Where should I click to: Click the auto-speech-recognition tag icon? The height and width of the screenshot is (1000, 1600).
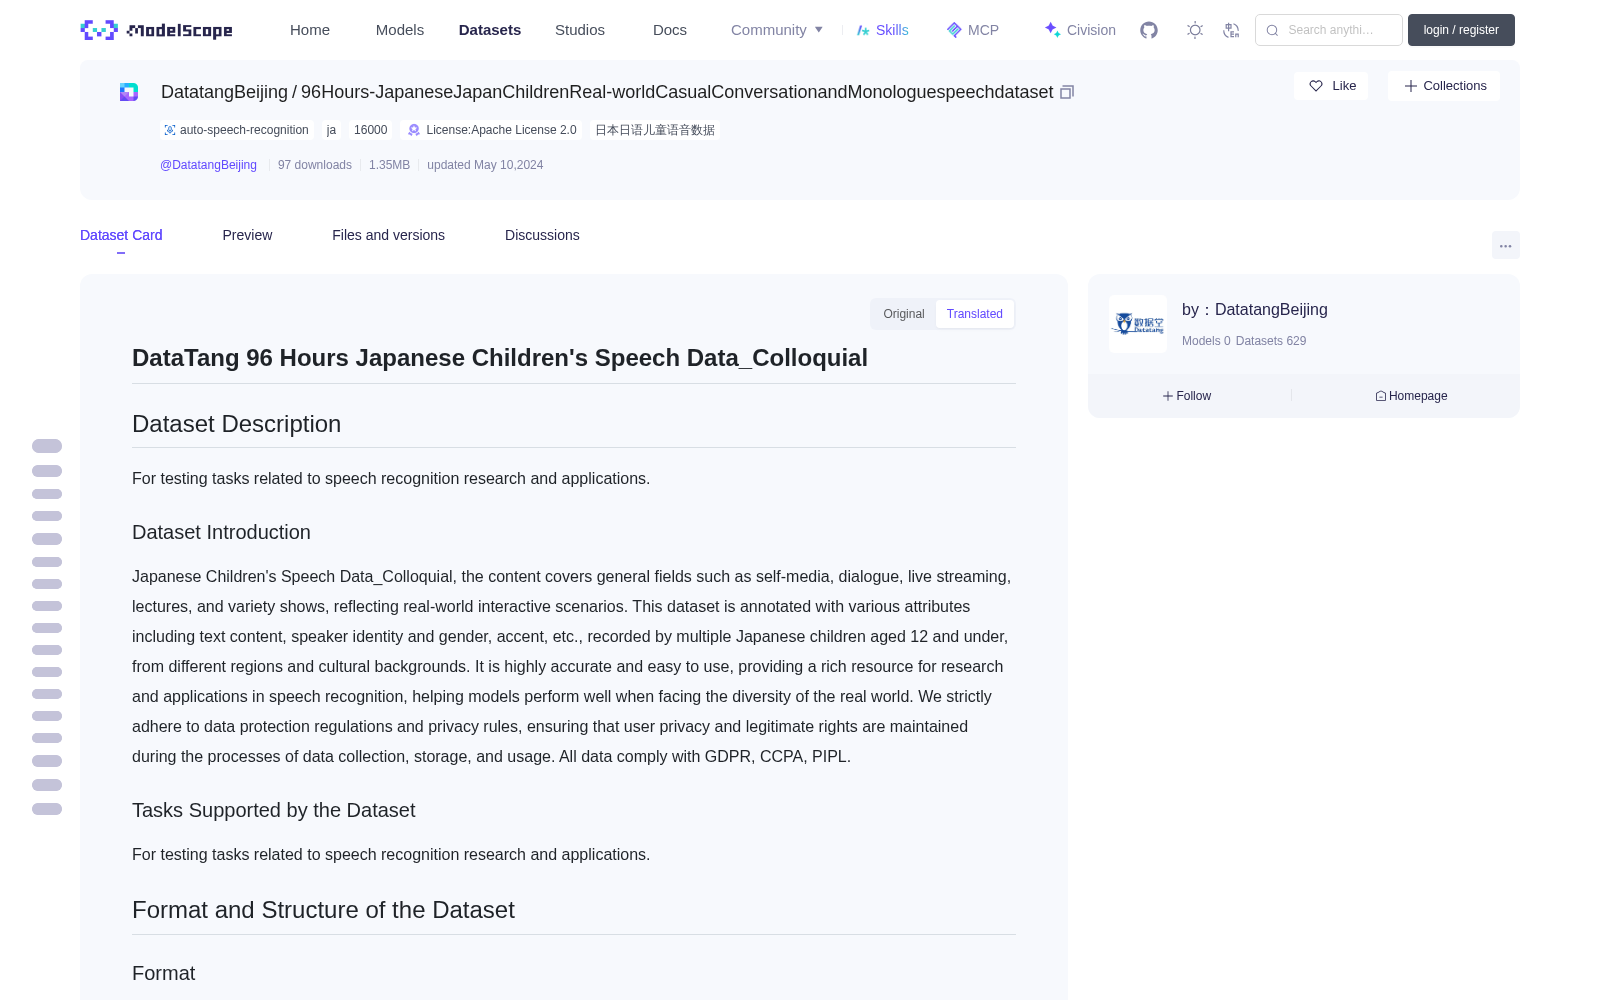[170, 130]
